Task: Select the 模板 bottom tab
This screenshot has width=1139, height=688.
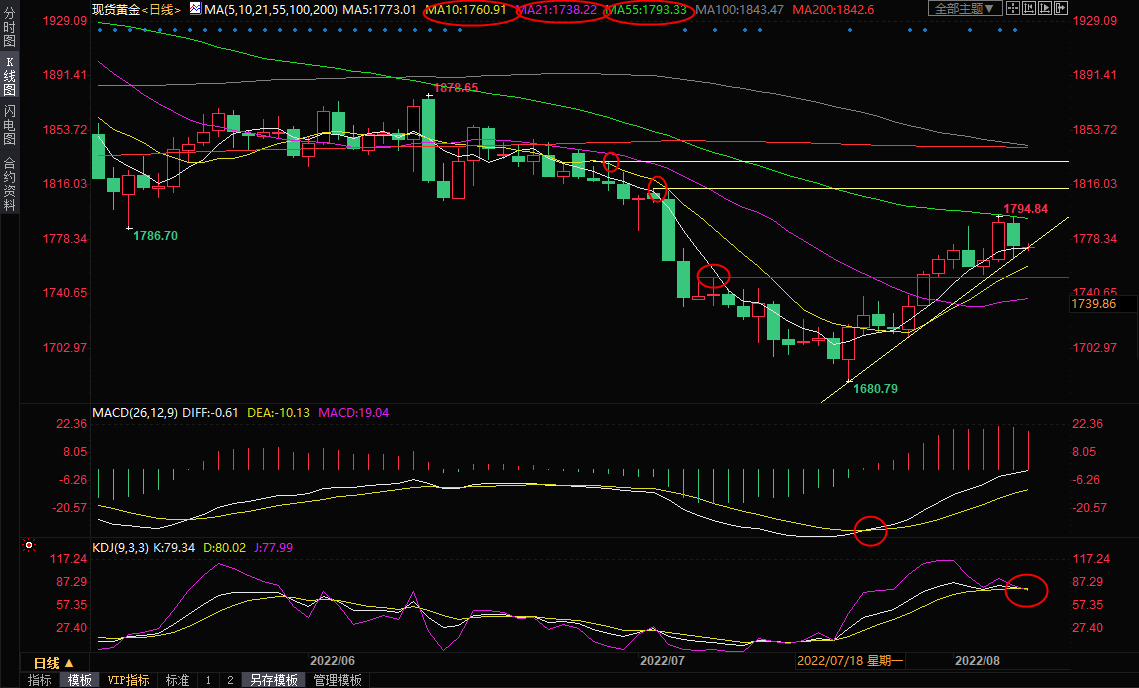Action: [x=79, y=680]
